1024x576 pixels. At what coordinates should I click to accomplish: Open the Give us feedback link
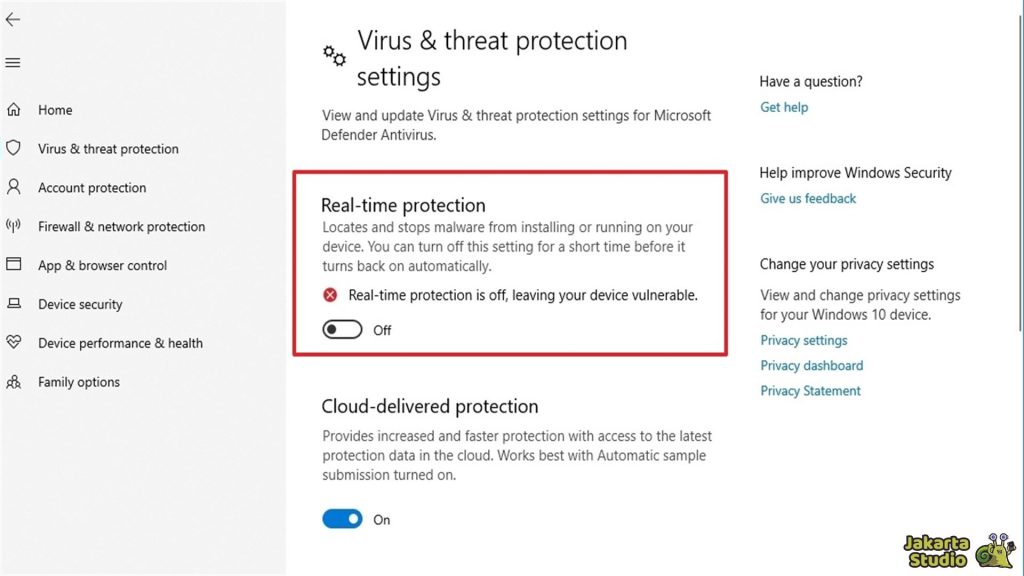pos(807,198)
